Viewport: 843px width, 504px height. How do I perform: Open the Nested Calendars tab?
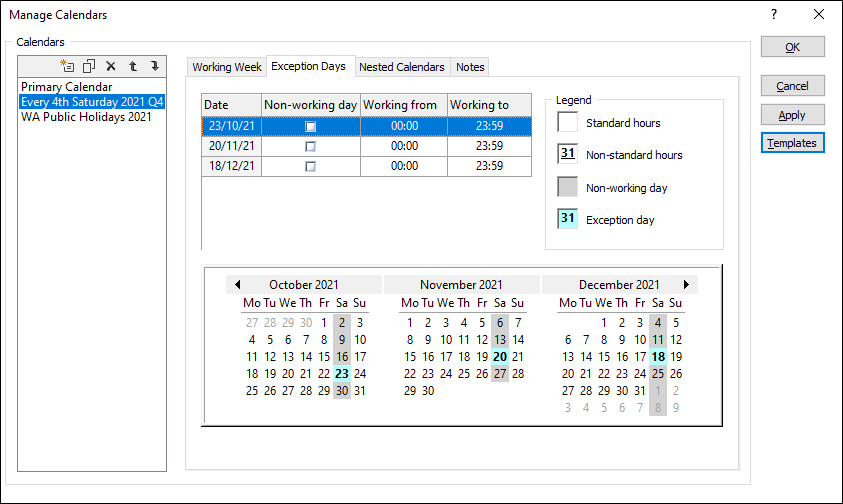[x=401, y=67]
